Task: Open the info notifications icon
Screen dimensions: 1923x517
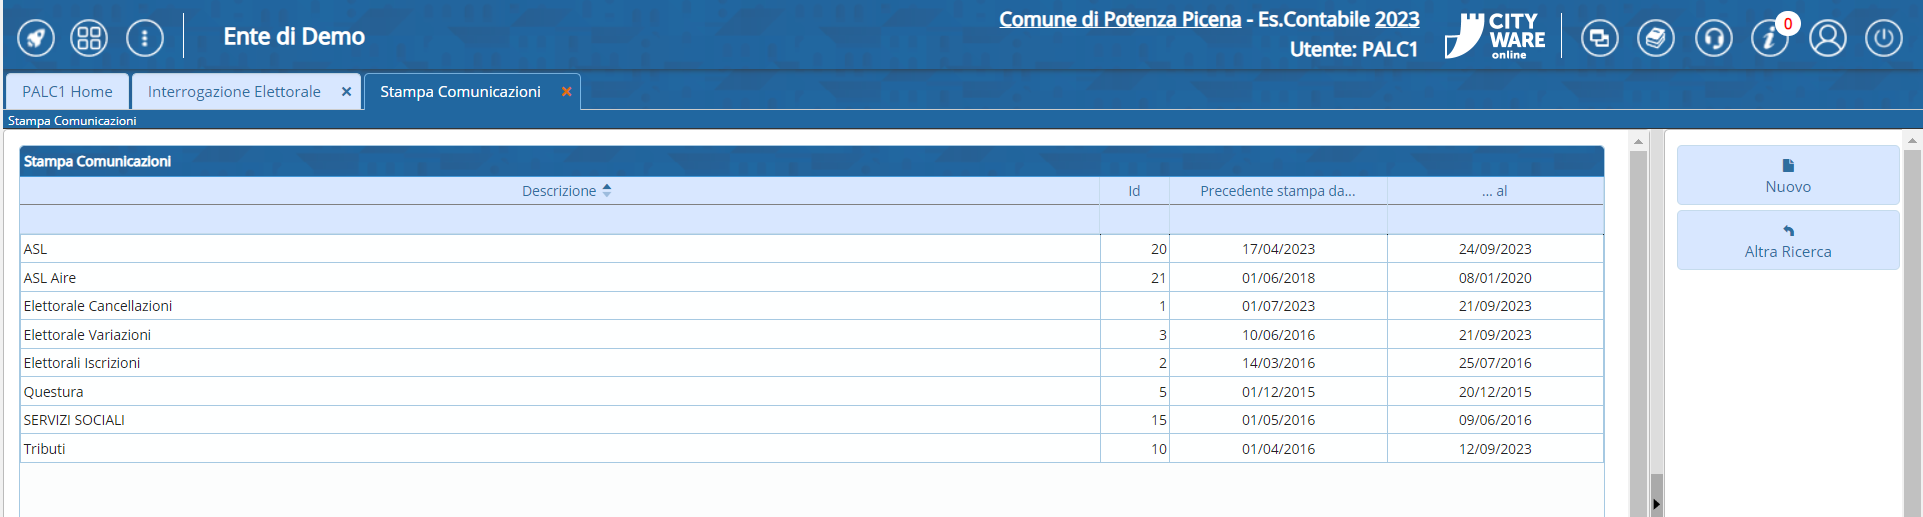Action: pyautogui.click(x=1769, y=39)
